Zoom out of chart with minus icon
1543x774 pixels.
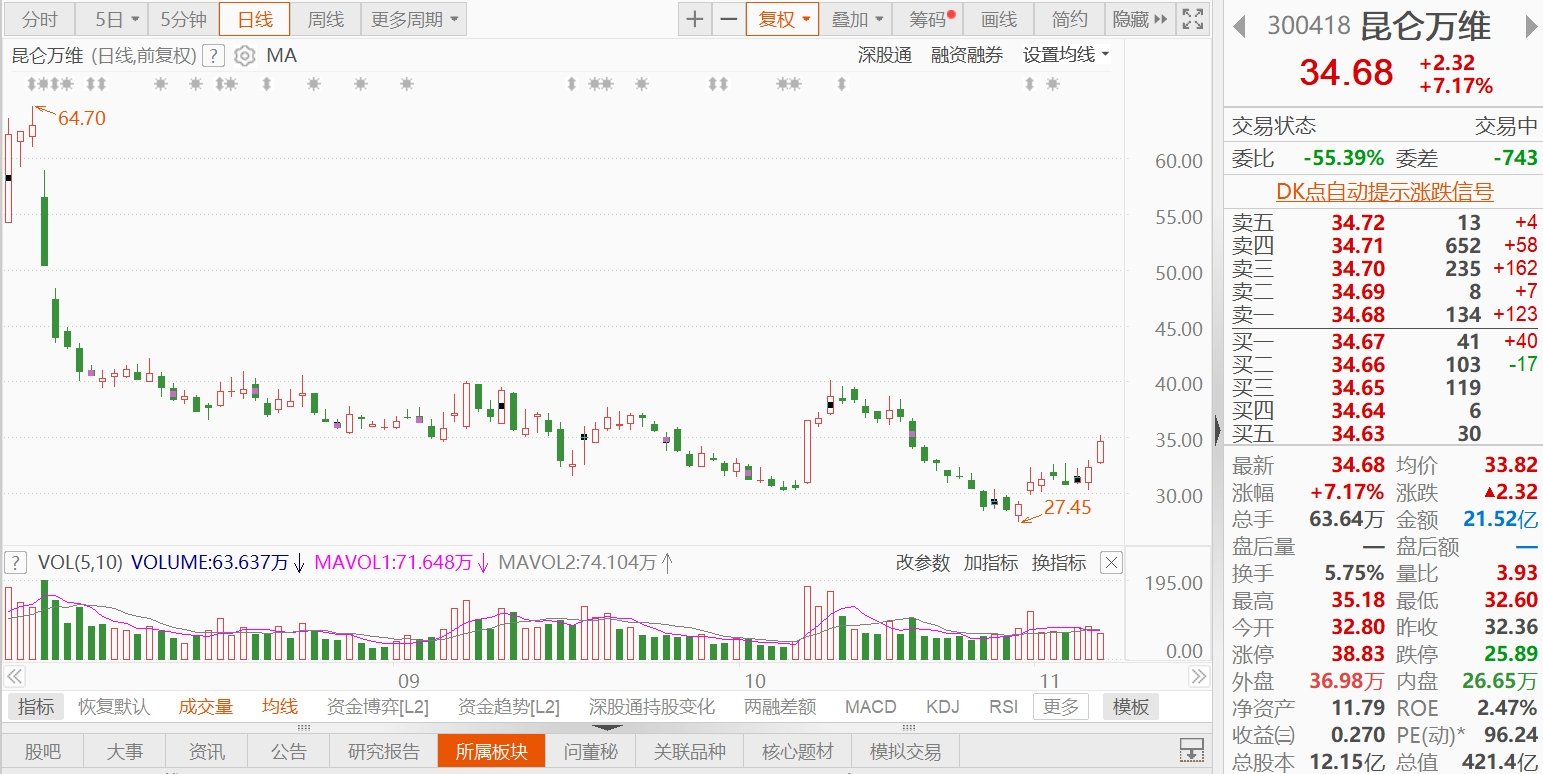[x=728, y=19]
